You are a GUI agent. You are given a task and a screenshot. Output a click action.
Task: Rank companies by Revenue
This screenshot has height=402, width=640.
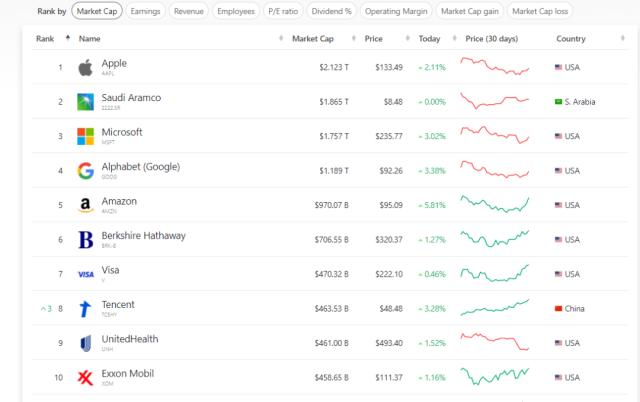[x=189, y=11]
